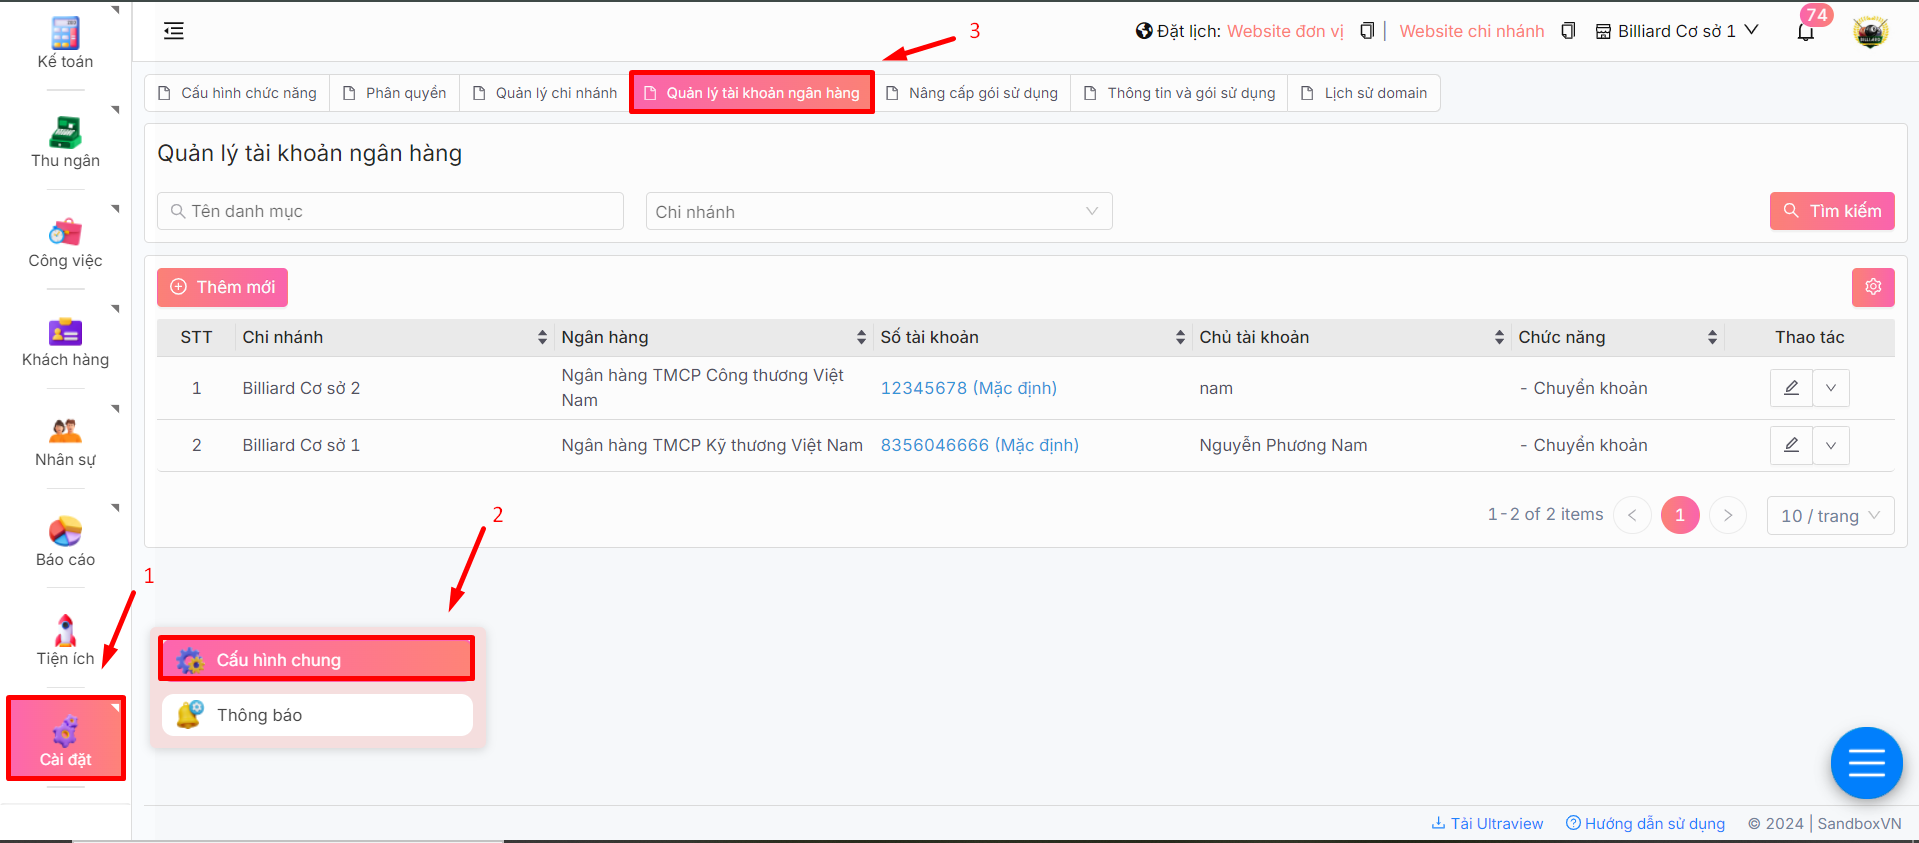
Task: Expand the Chi nhánh filter dropdown
Action: (878, 211)
